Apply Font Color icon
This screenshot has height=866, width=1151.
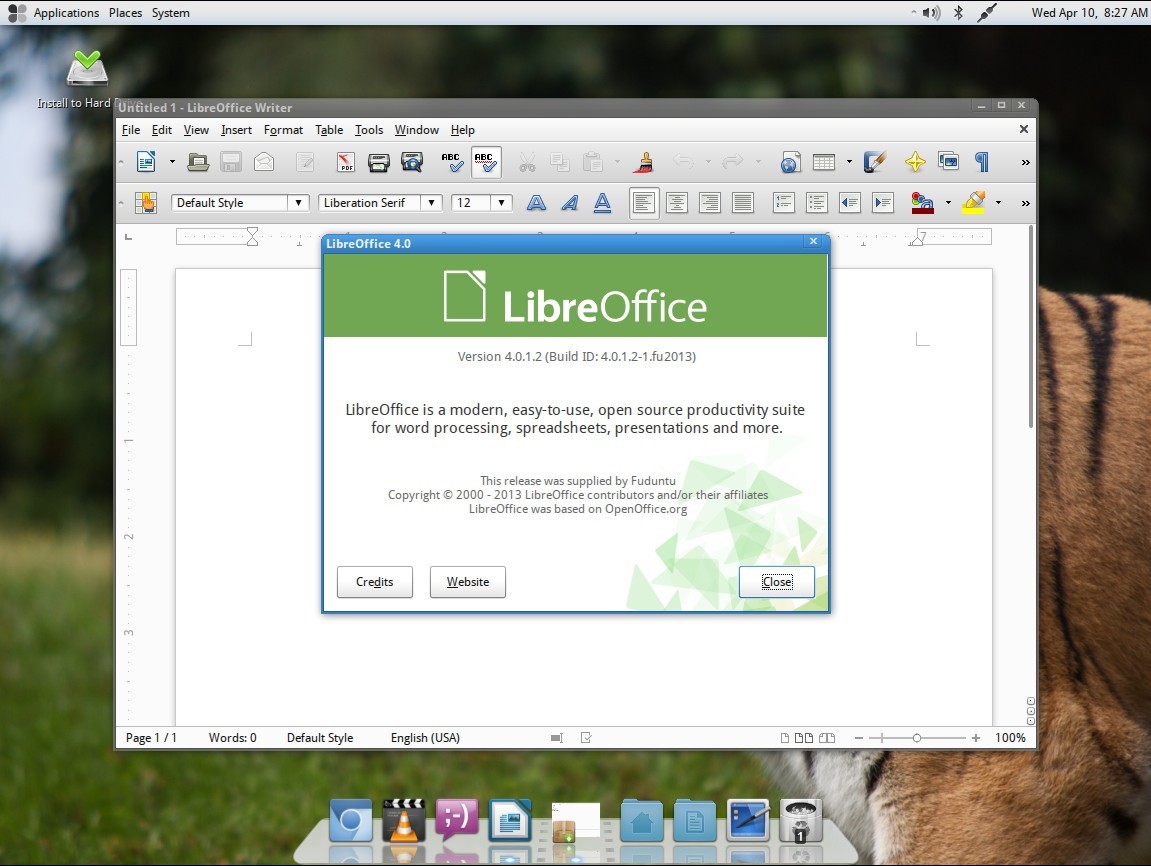(922, 203)
